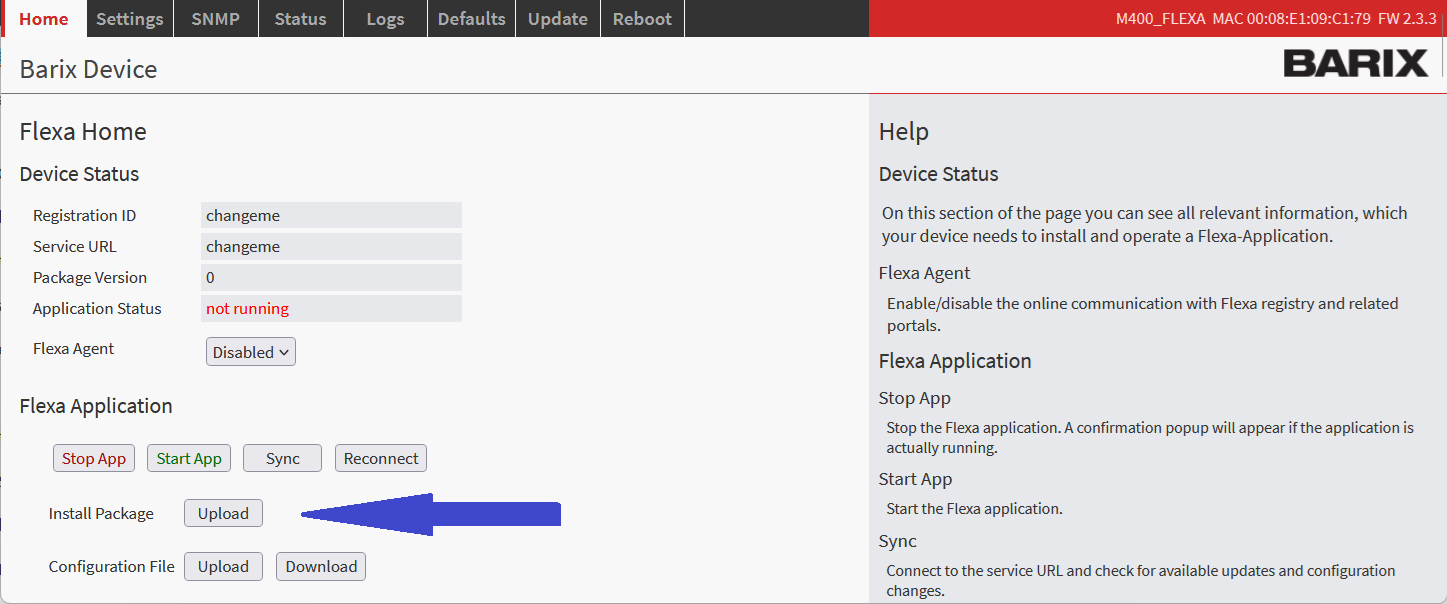Click the 'Start App' help heading
Screen dimensions: 1447x604
pyautogui.click(x=915, y=479)
